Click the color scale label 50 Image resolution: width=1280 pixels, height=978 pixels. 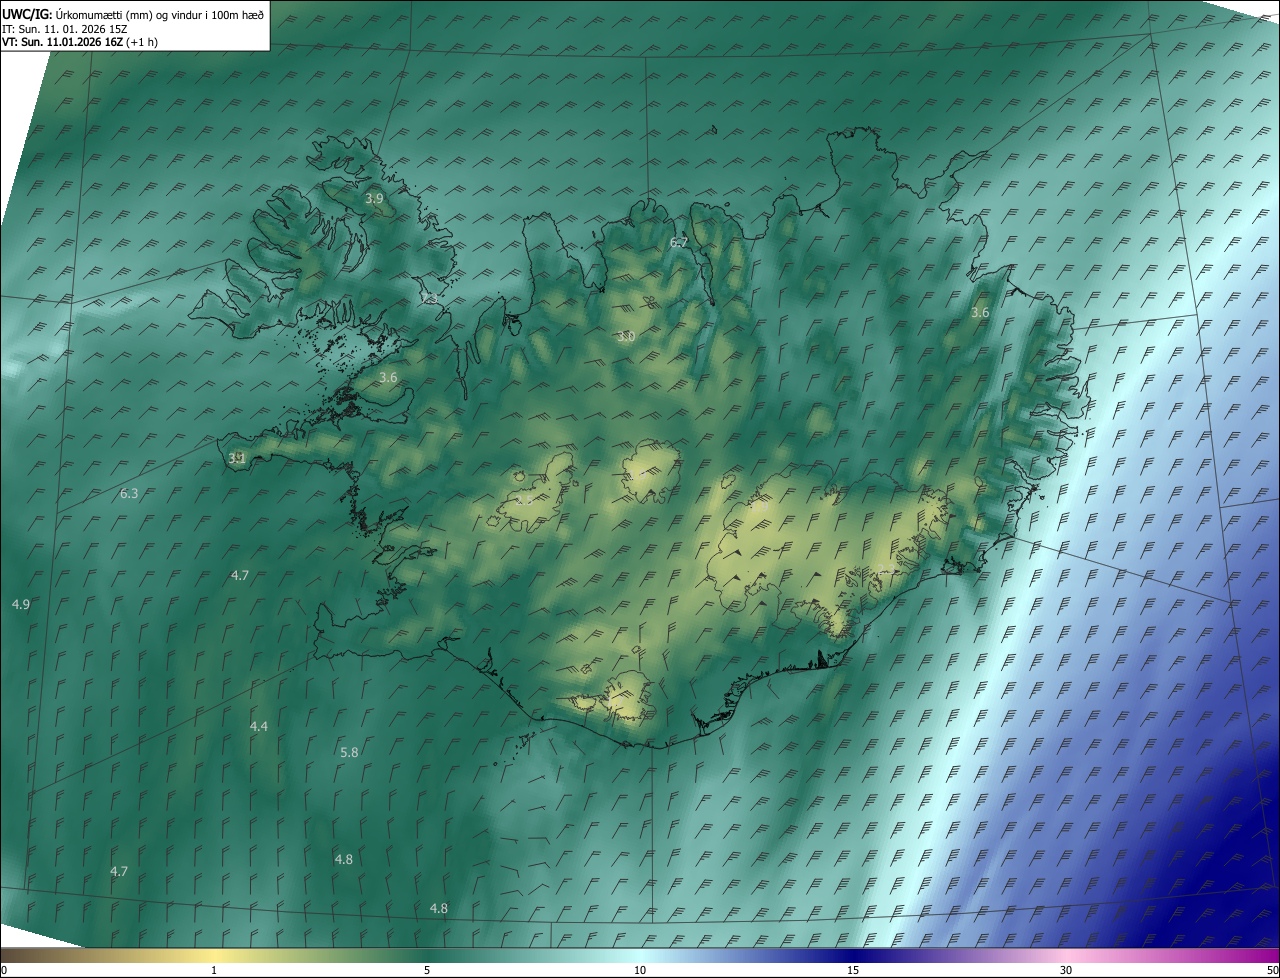(1272, 971)
